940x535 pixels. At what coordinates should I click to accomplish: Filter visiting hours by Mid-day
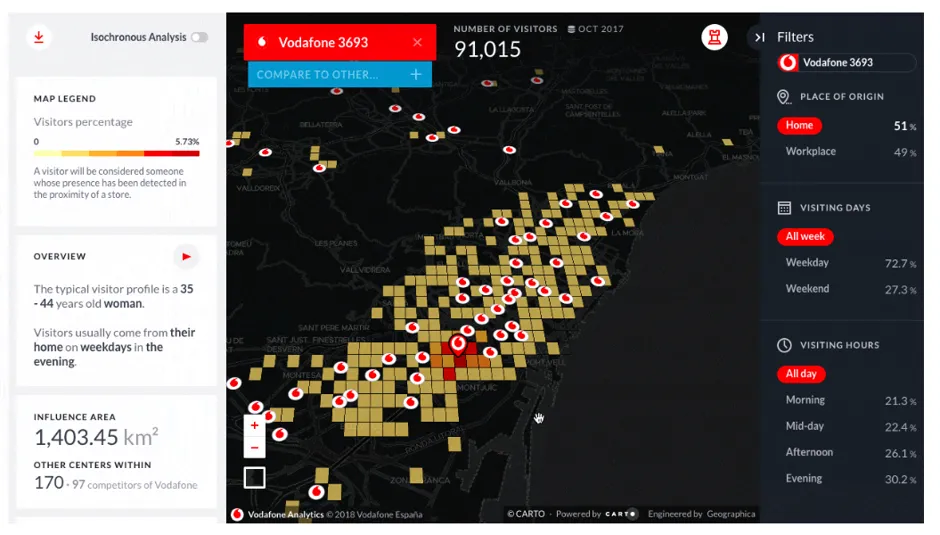click(805, 426)
